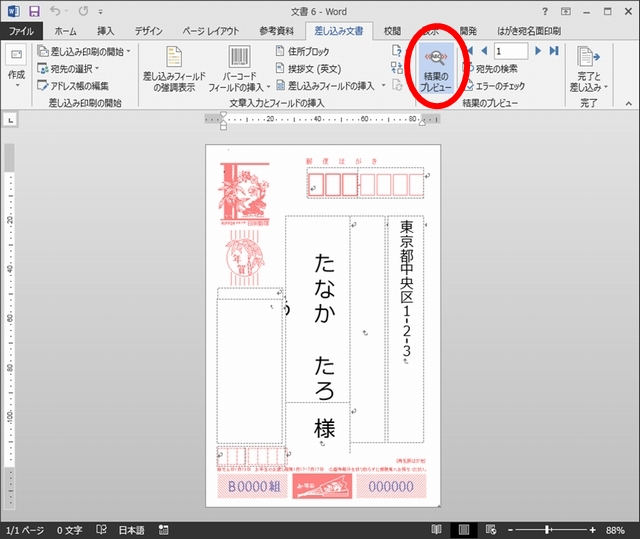Click the Undo arrow icon

click(56, 11)
